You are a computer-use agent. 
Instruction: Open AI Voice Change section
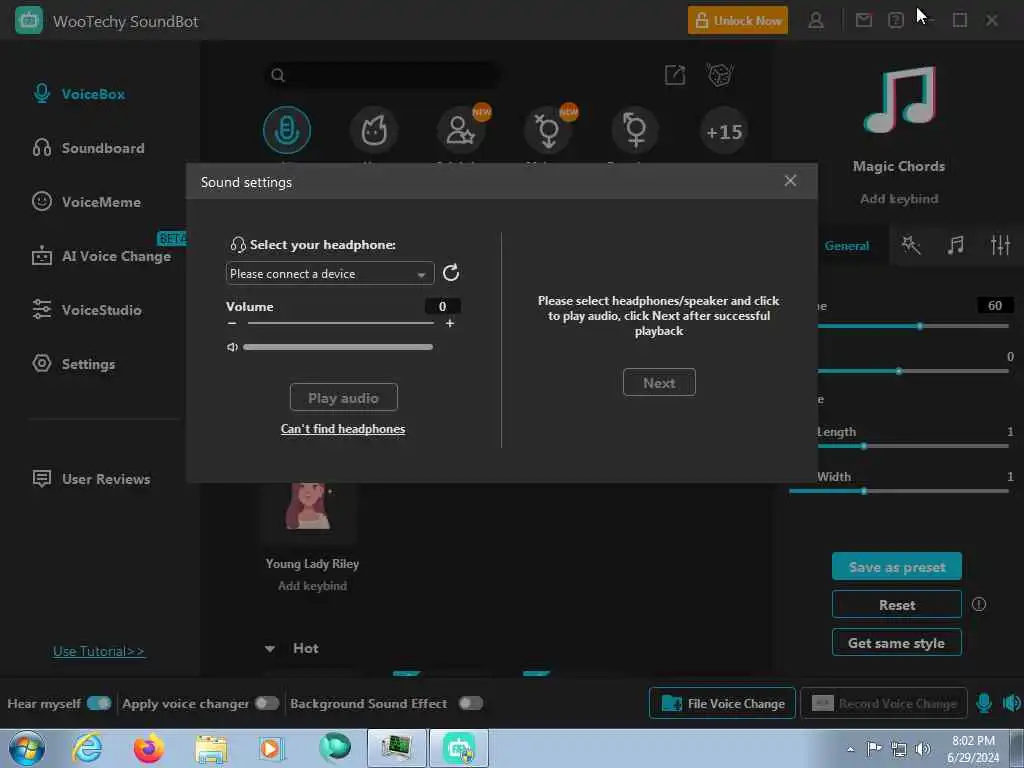[x=101, y=256]
